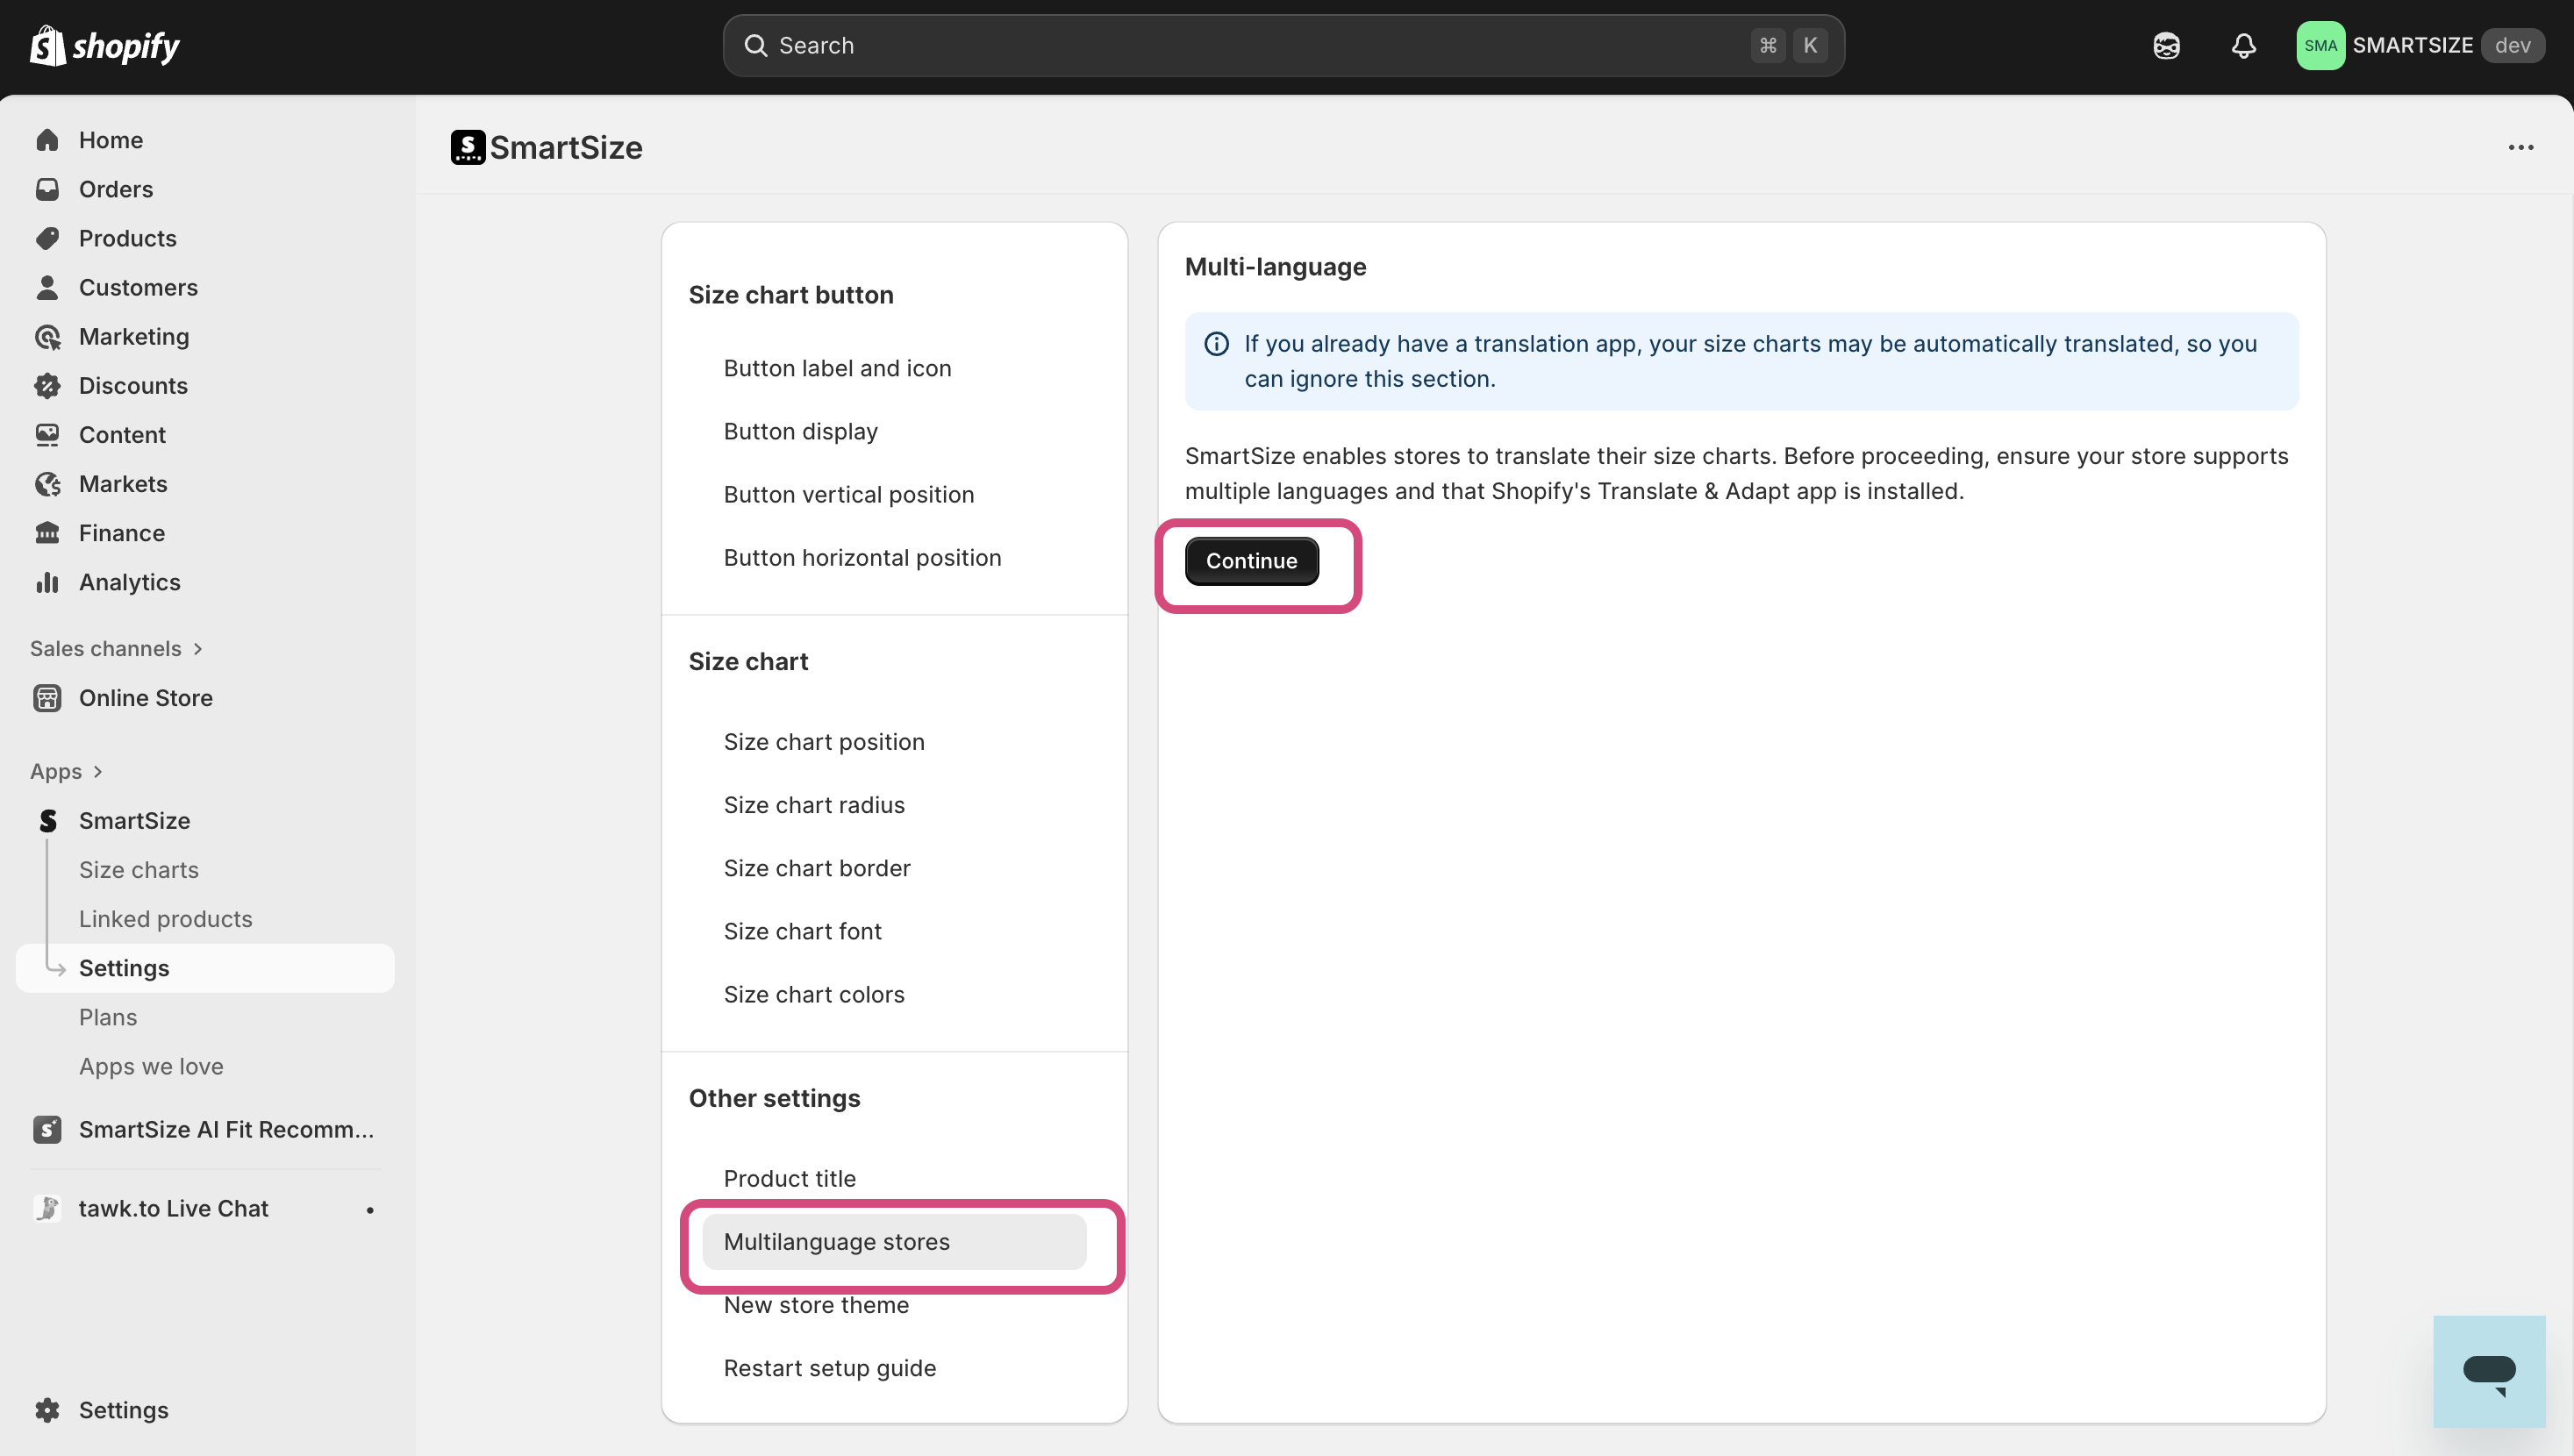Open the SmartSize three-dot menu
Screen dimensions: 2574x1456
(2520, 148)
